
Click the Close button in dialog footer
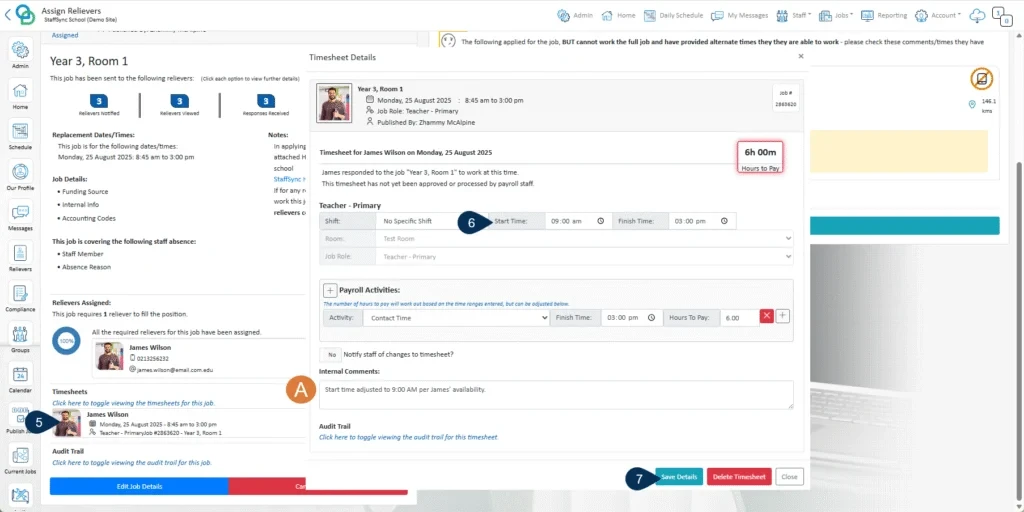point(790,477)
